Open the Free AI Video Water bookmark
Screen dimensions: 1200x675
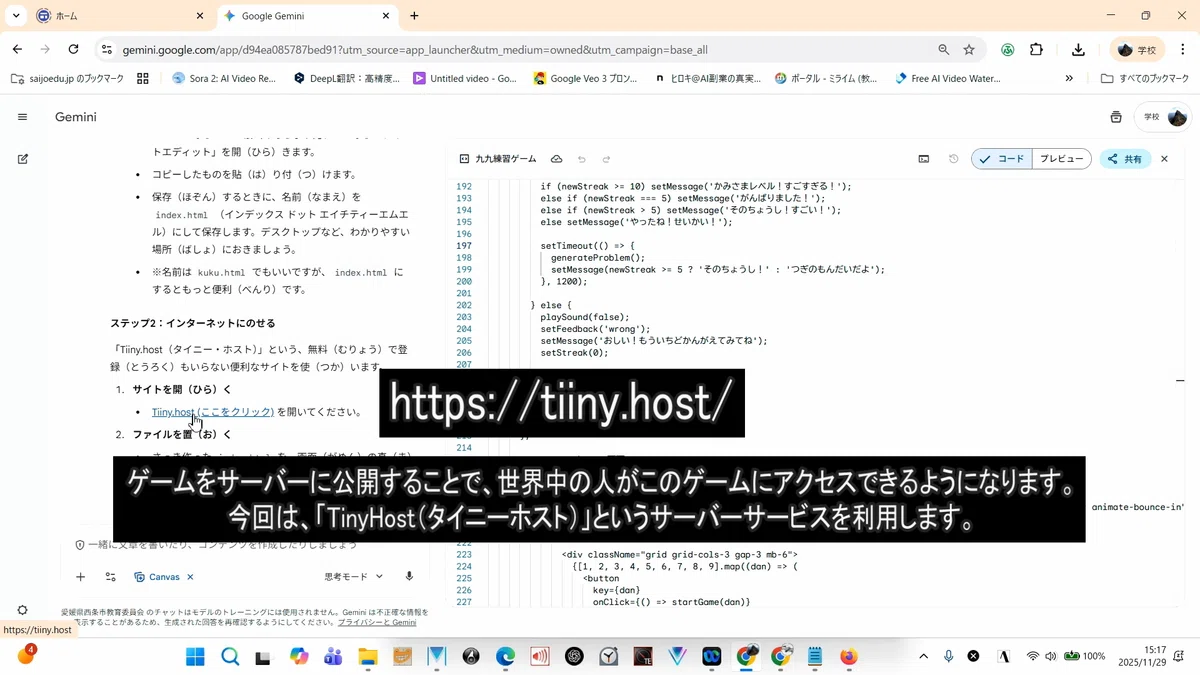pos(947,78)
